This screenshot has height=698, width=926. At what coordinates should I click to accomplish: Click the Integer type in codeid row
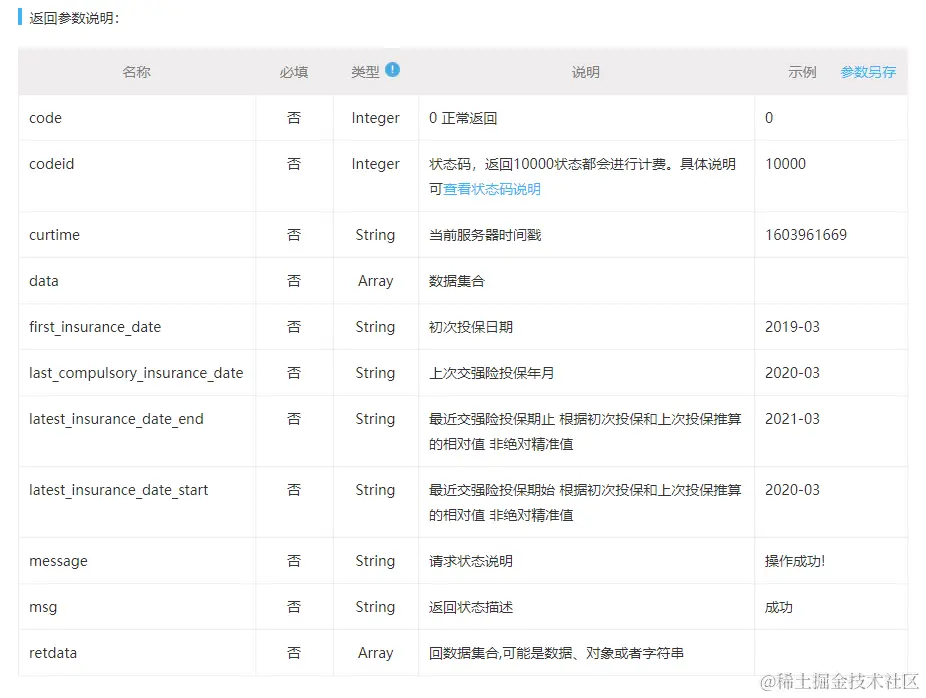tap(376, 164)
